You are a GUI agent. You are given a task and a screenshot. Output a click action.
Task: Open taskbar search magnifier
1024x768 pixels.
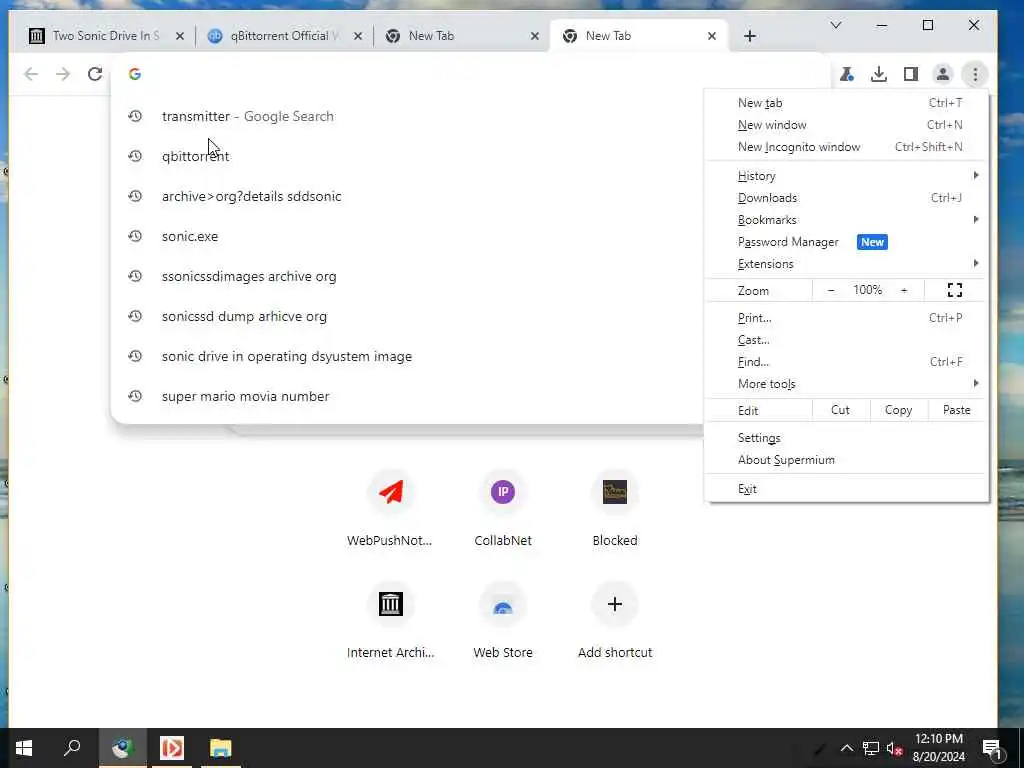tap(72, 748)
